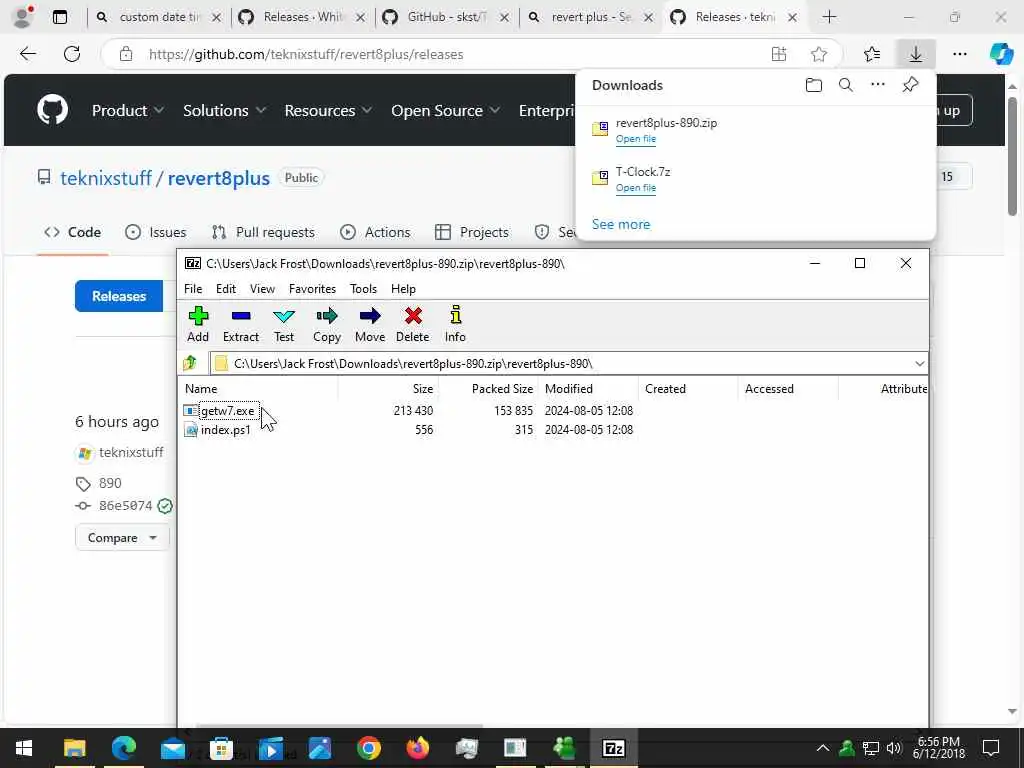Click the blue Releases button
Viewport: 1024px width, 768px height.
(119, 296)
